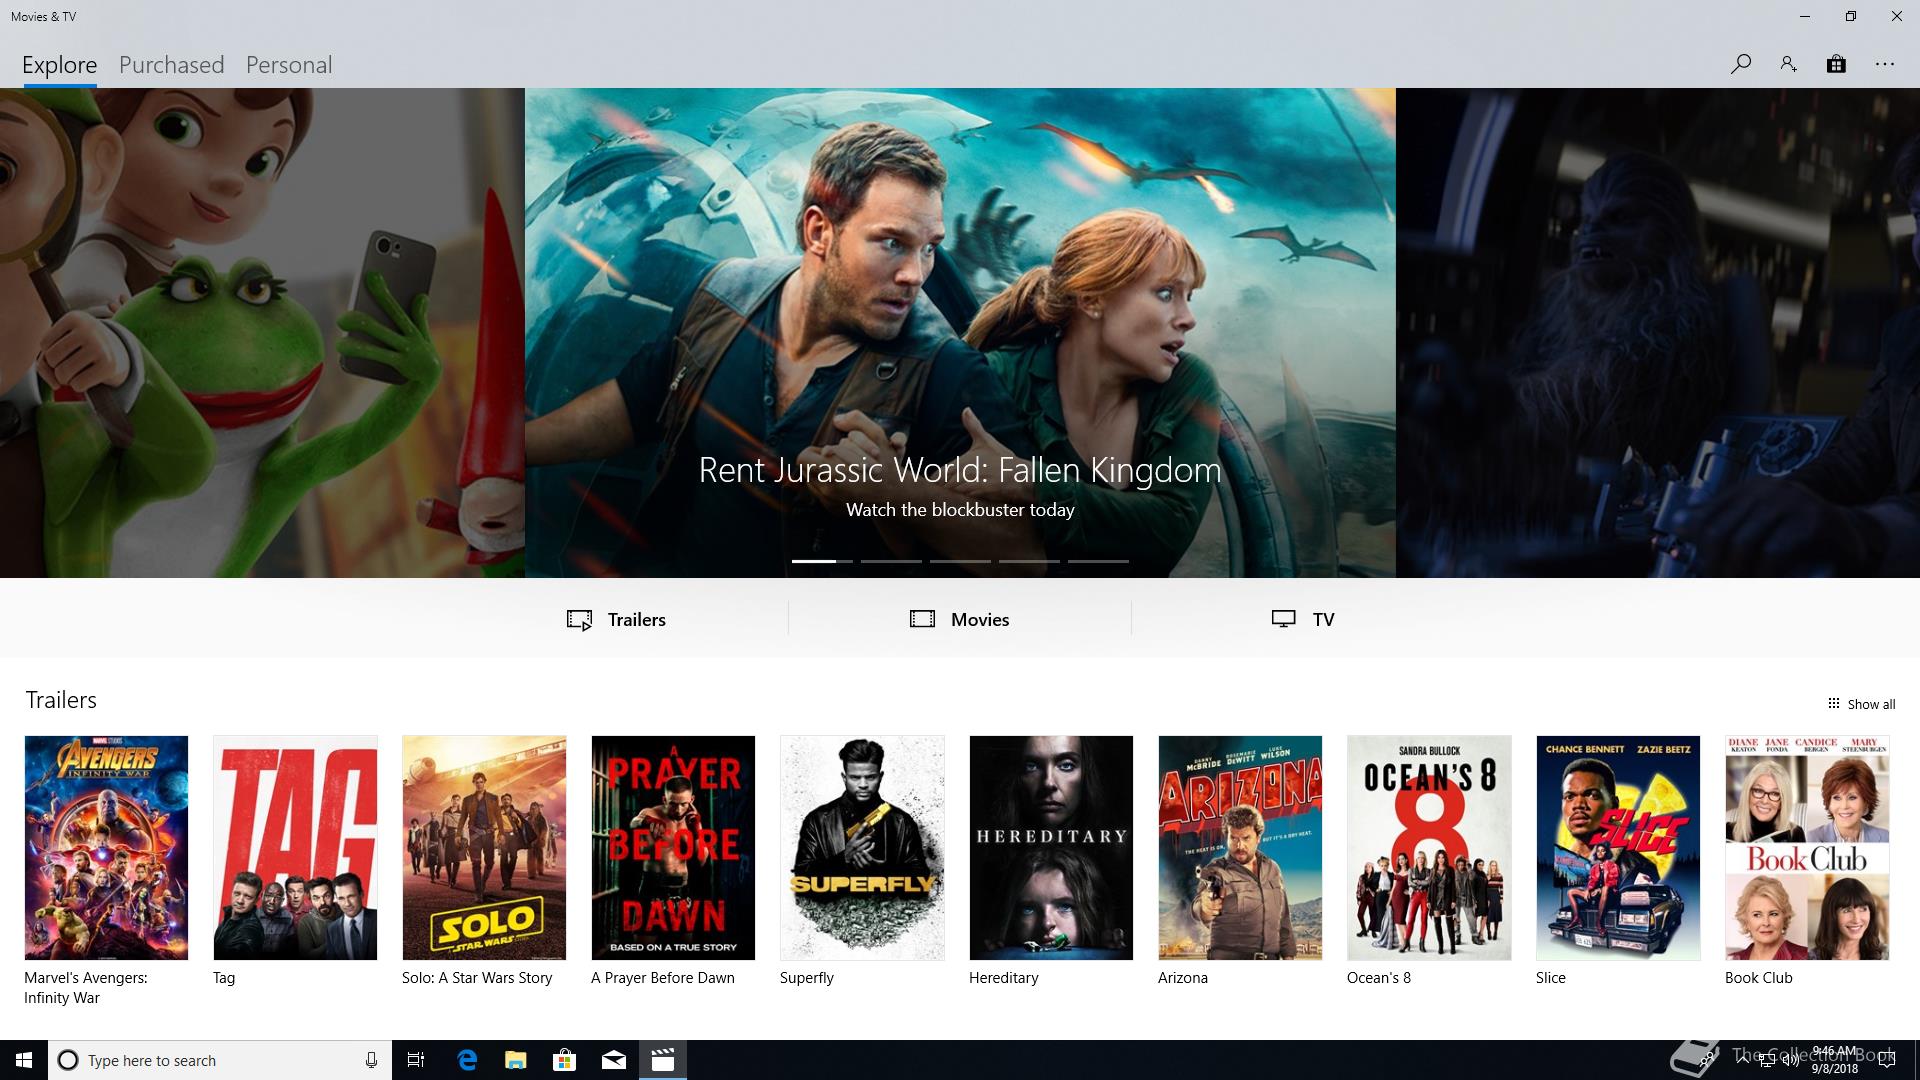This screenshot has width=1920, height=1080.
Task: Open A Prayer Before Dawn poster
Action: tap(673, 848)
